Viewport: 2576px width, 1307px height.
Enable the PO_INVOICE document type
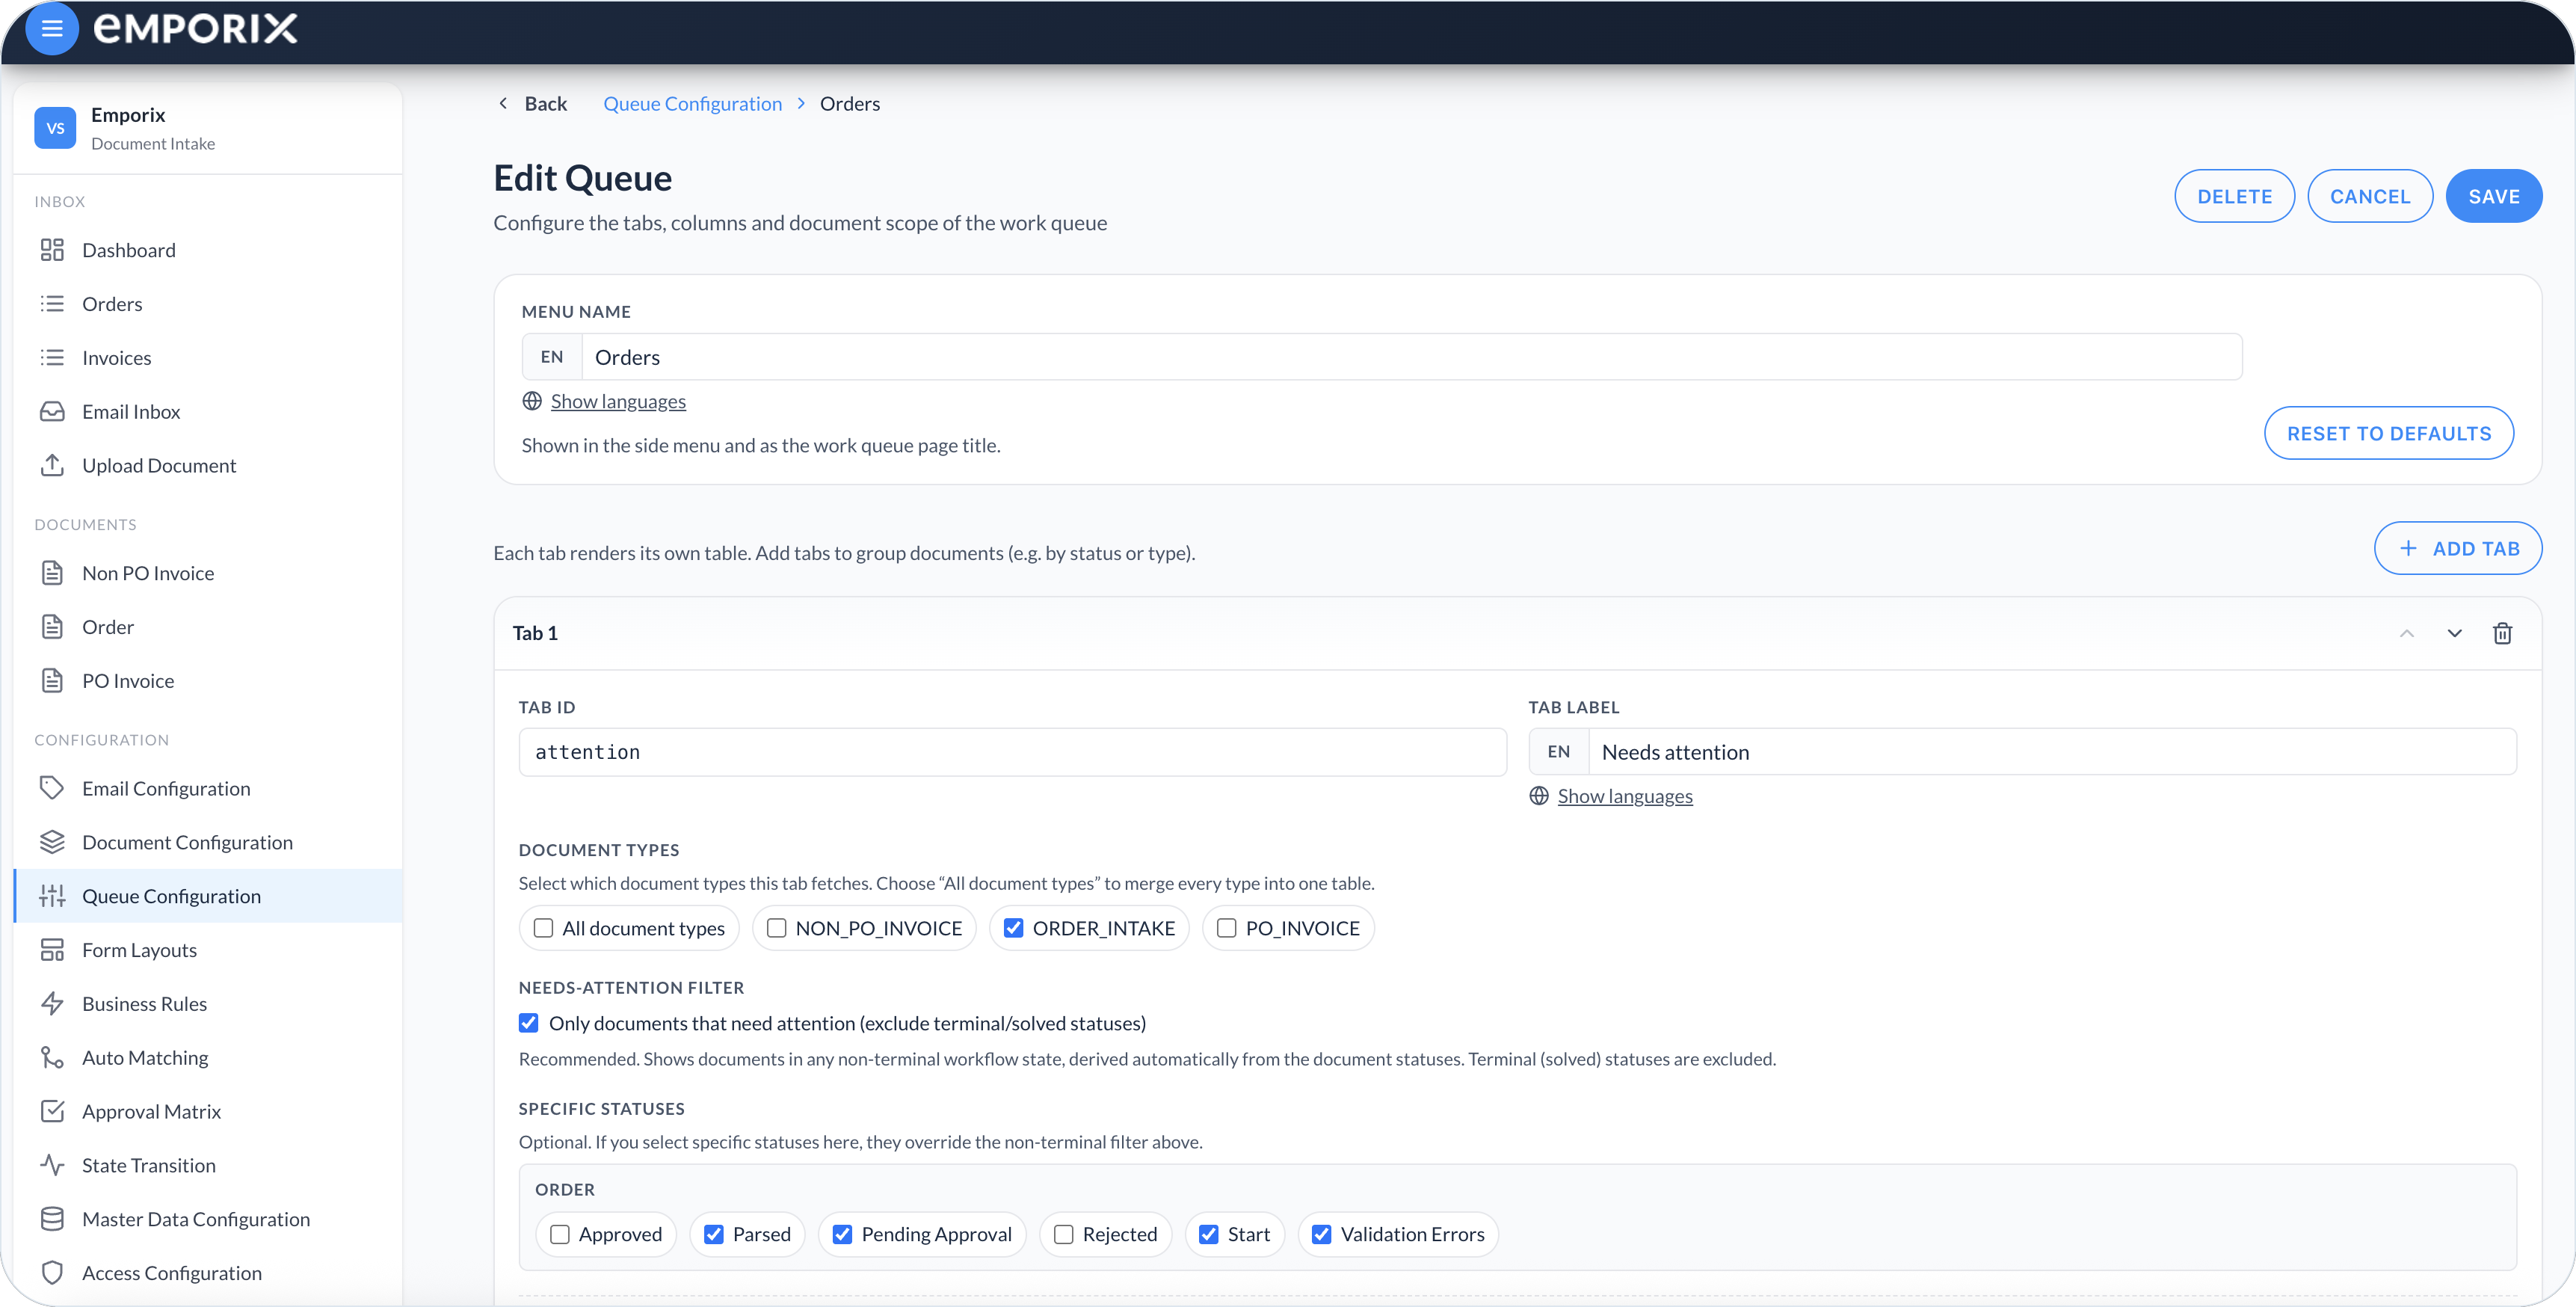pos(1226,928)
